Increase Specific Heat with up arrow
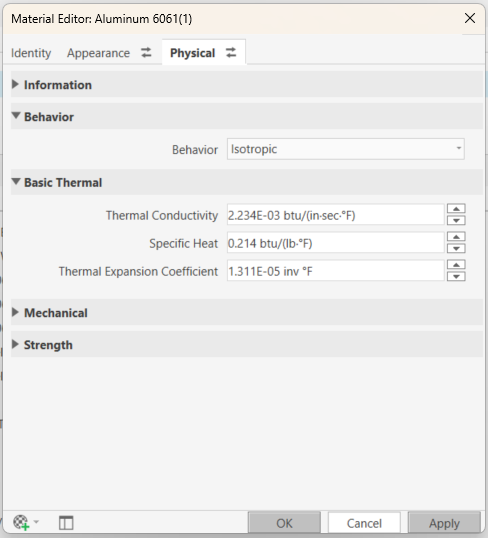The image size is (488, 538). pyautogui.click(x=456, y=237)
